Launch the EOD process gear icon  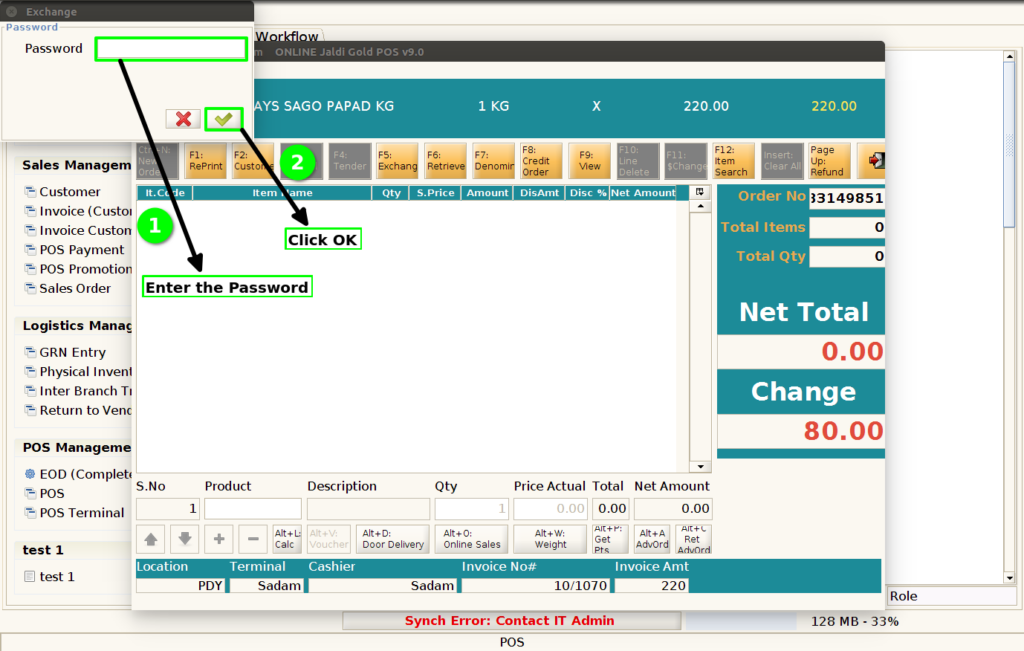30,474
